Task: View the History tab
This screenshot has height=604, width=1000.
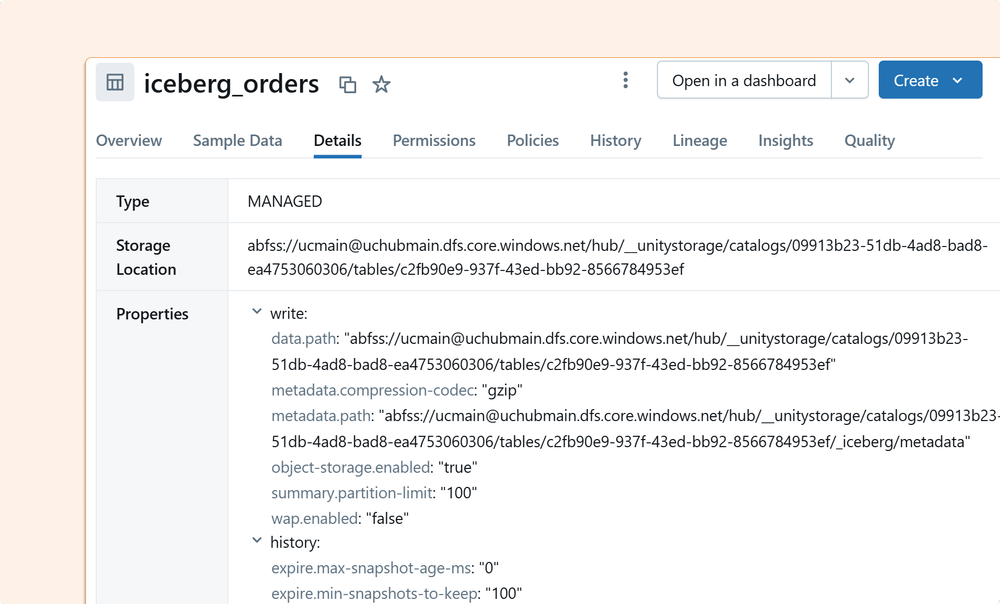Action: click(615, 141)
